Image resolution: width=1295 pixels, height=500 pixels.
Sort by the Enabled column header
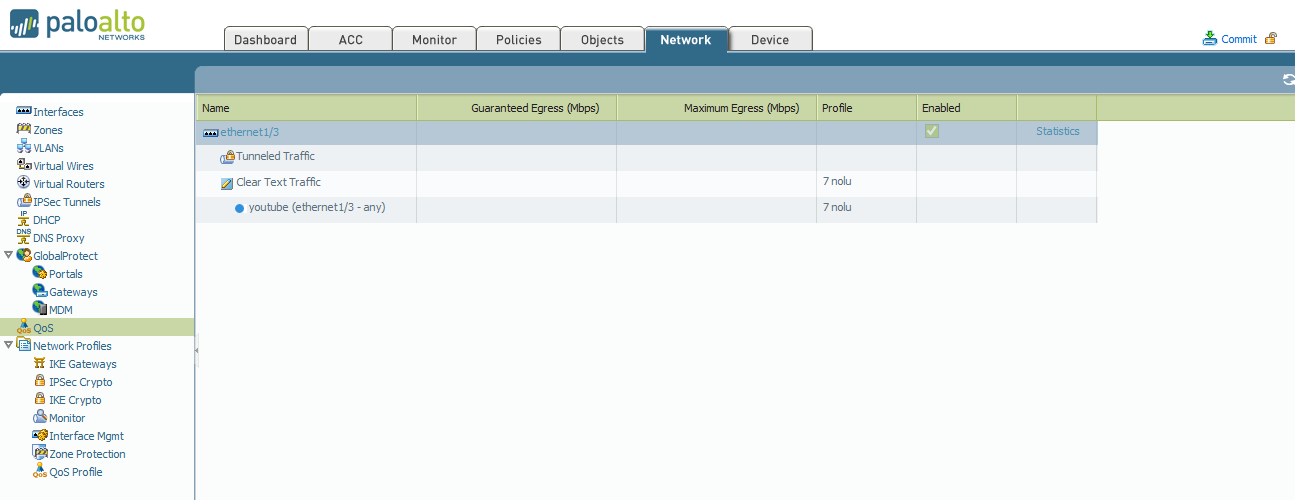click(x=967, y=107)
